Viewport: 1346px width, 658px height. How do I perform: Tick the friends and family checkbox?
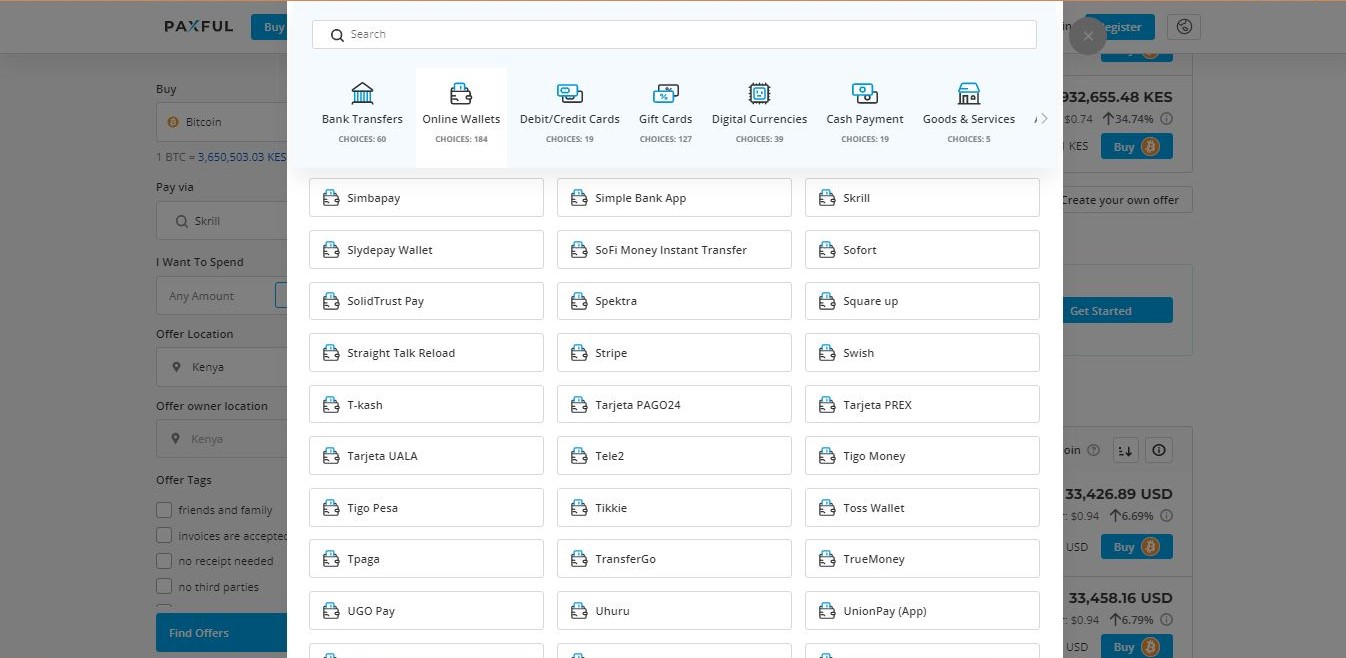click(x=164, y=510)
